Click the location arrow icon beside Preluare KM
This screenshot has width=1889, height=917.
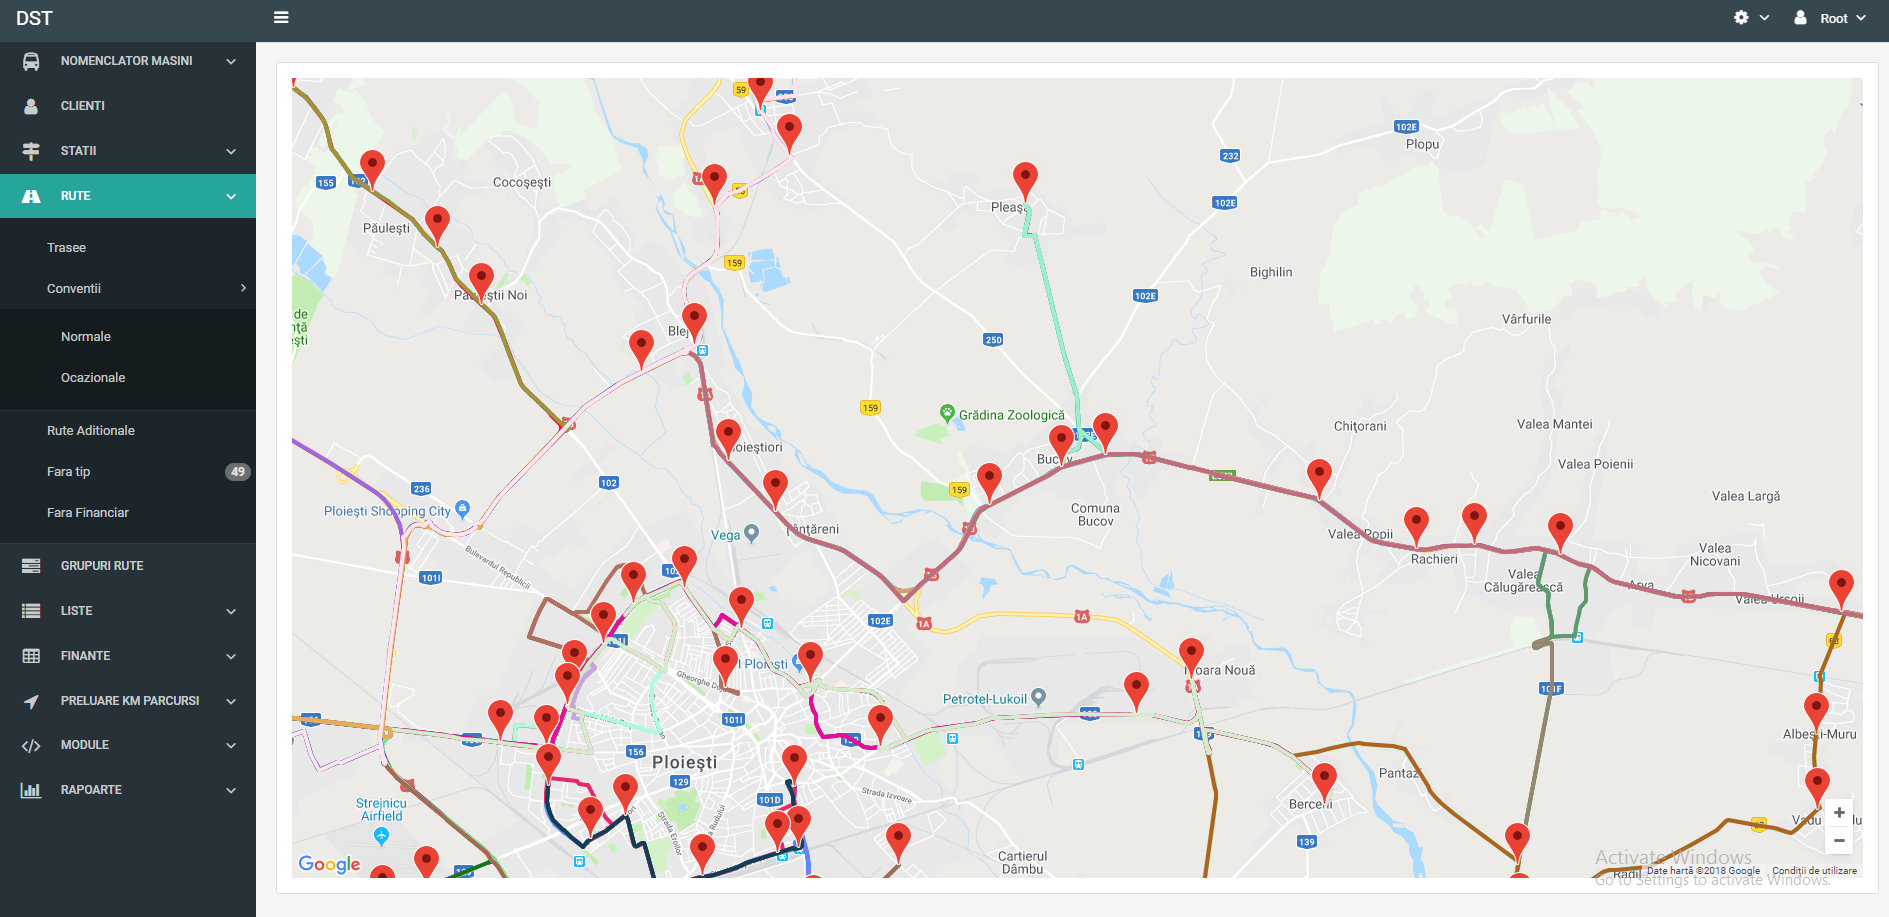tap(31, 701)
